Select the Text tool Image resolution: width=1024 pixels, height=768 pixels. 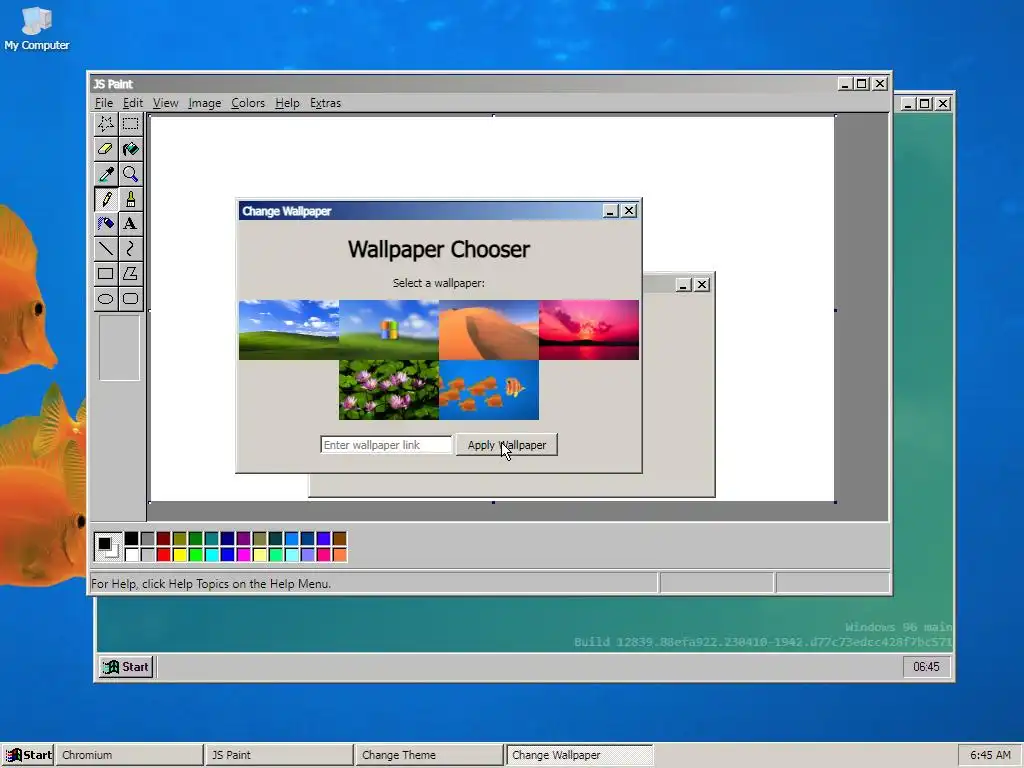[131, 223]
